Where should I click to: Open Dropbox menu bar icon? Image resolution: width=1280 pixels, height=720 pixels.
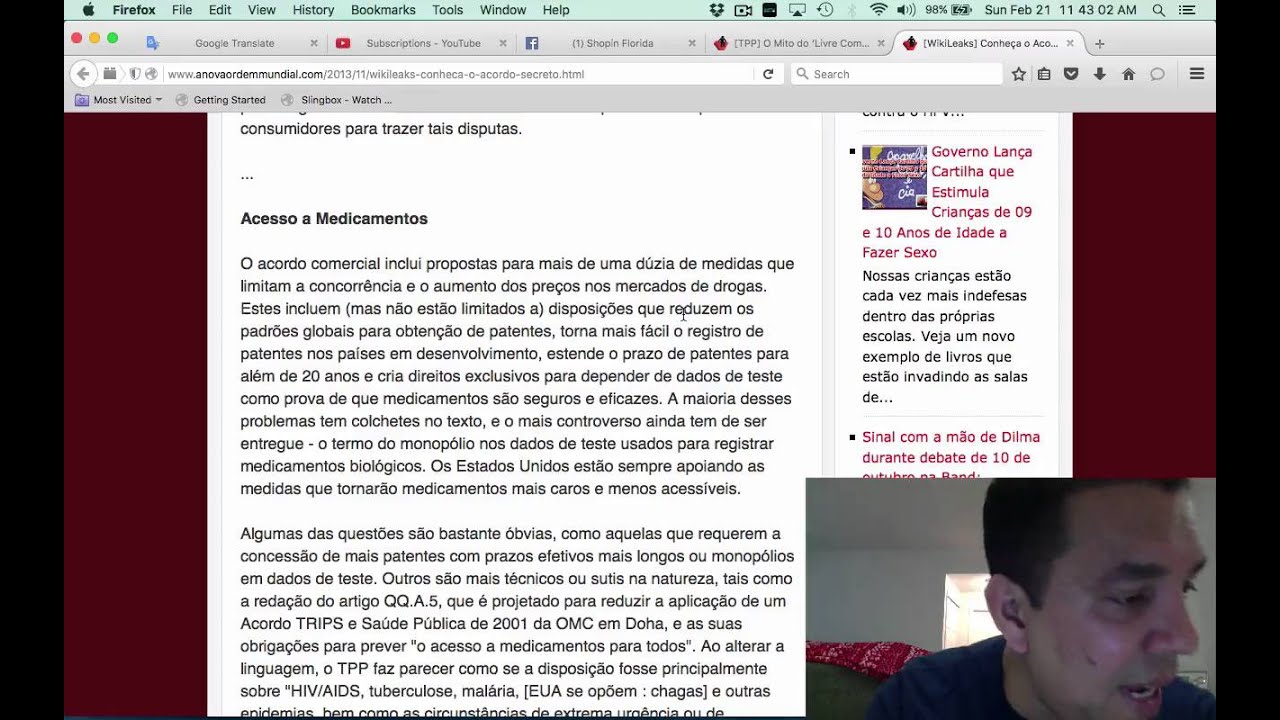click(716, 10)
